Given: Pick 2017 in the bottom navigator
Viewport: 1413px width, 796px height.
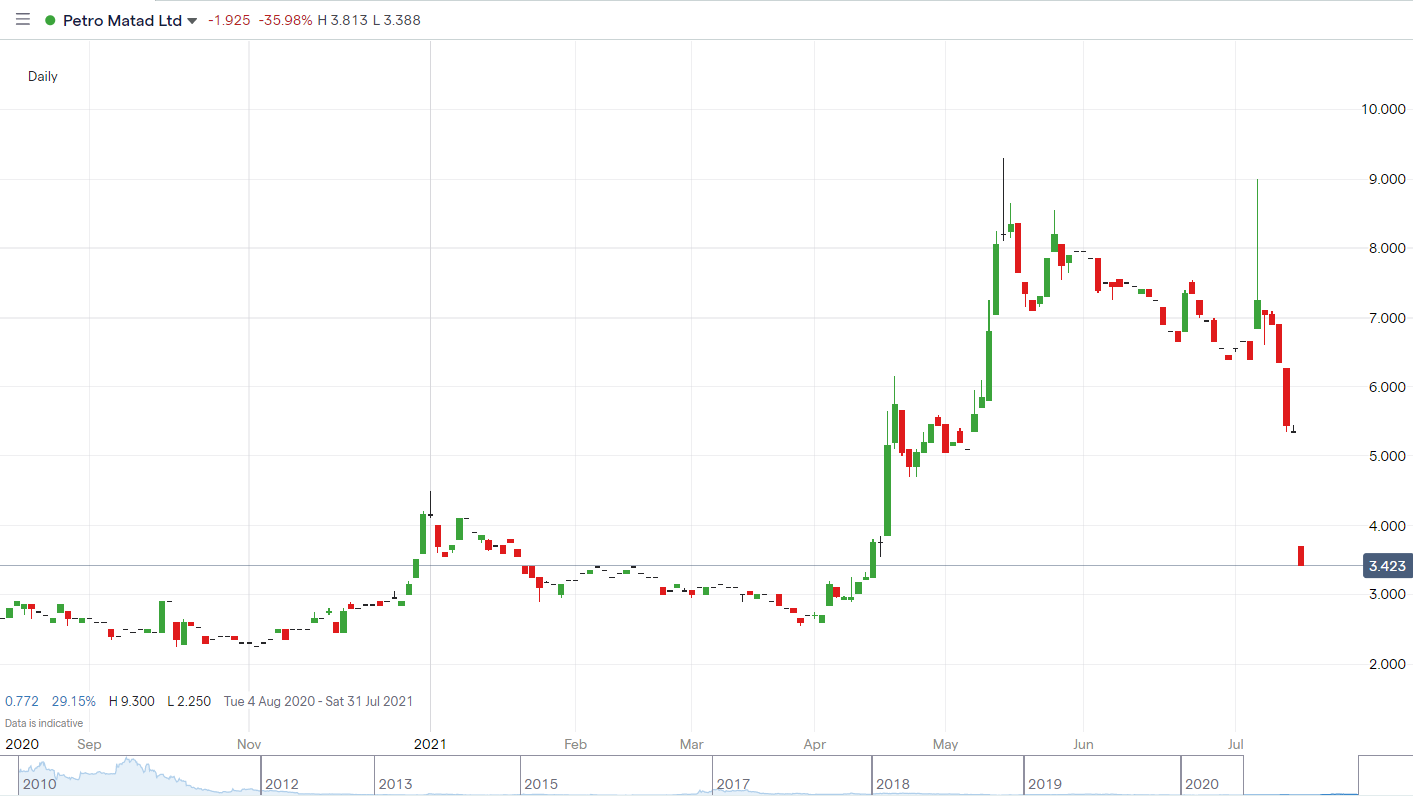Looking at the screenshot, I should tap(733, 784).
